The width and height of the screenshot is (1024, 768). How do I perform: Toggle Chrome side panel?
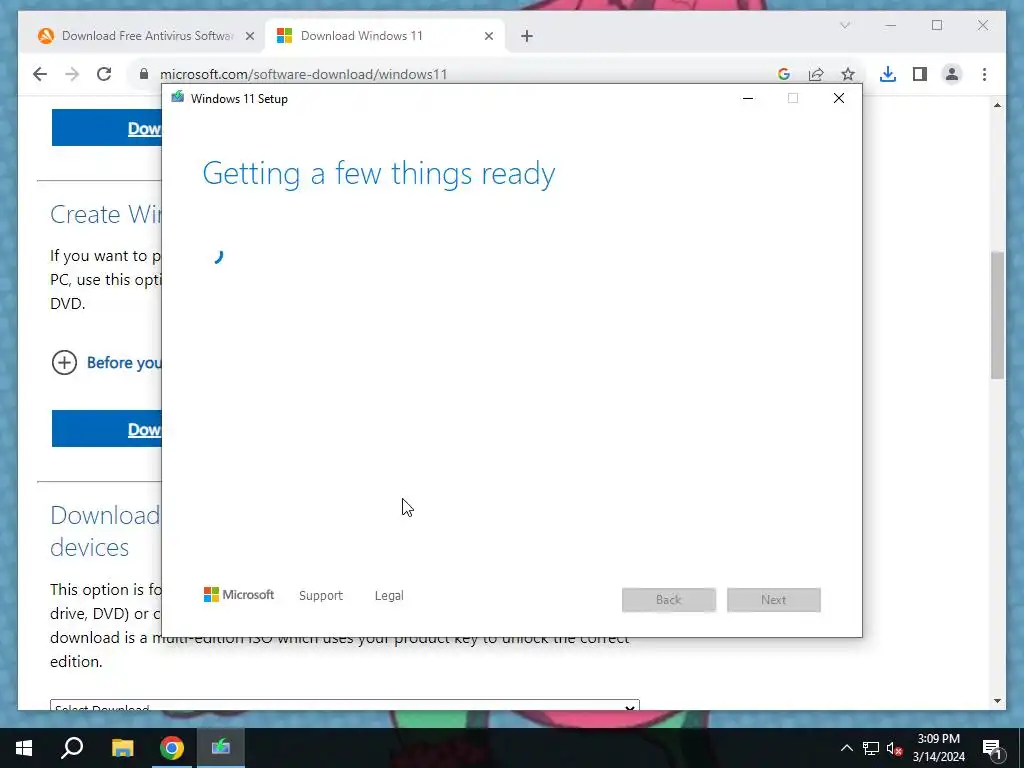920,74
